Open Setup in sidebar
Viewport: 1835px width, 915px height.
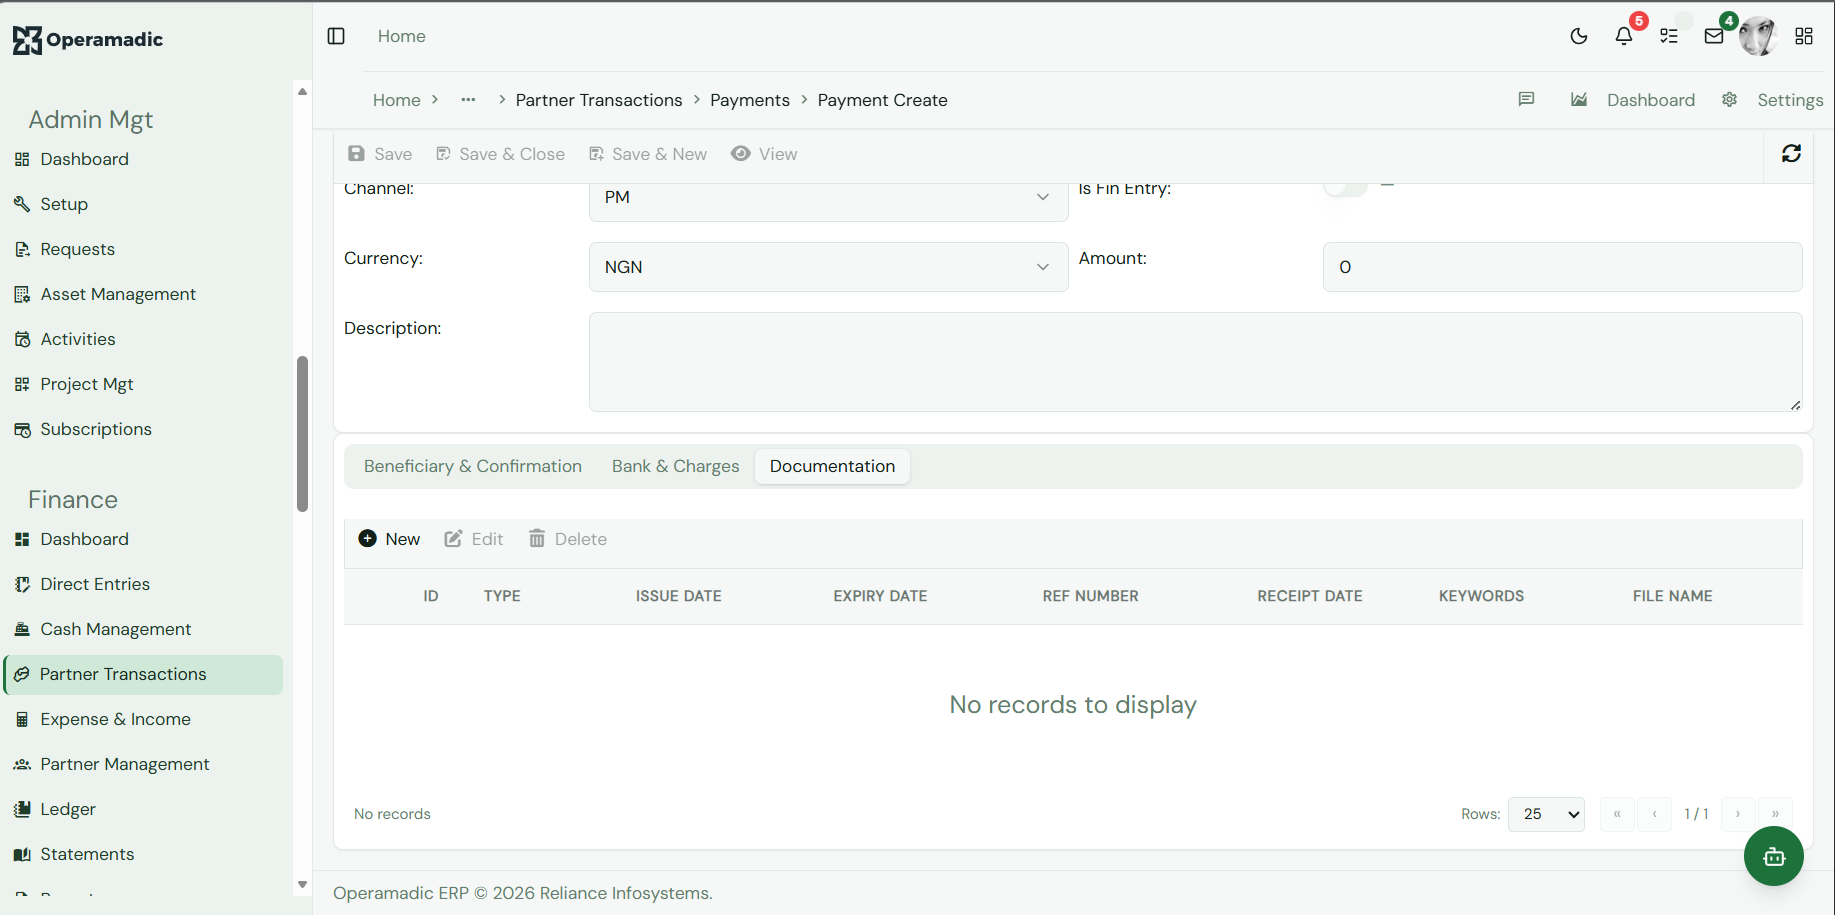(64, 204)
